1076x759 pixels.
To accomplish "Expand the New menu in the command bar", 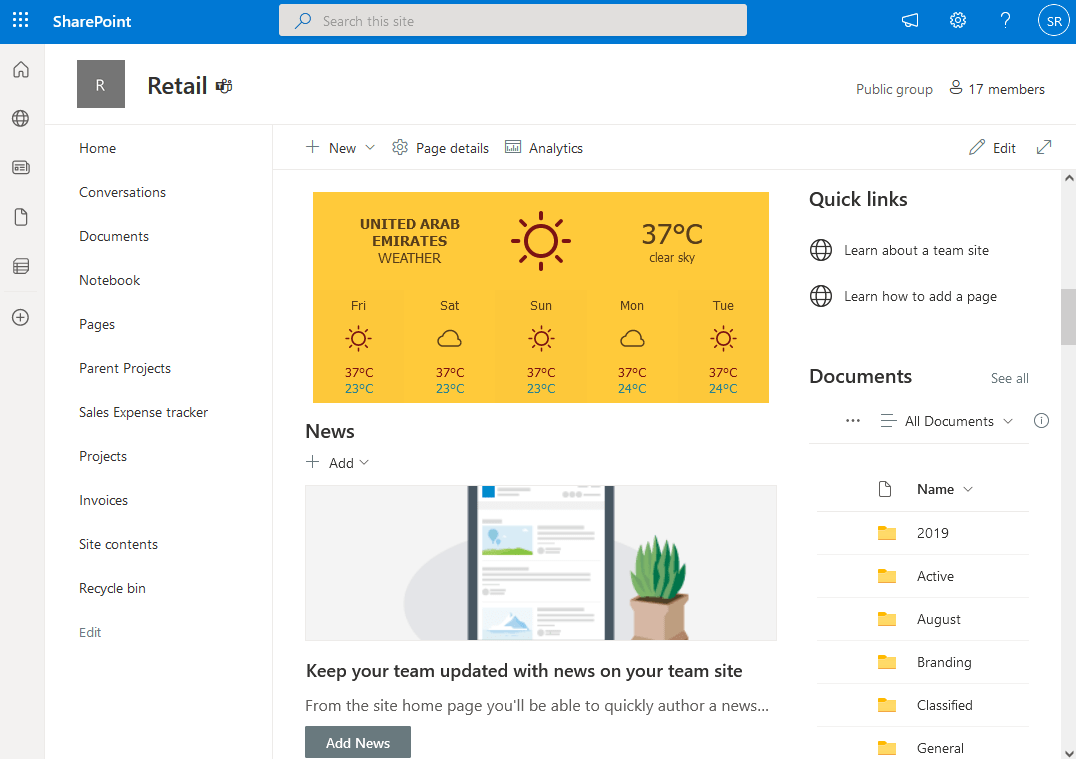I will tap(370, 147).
